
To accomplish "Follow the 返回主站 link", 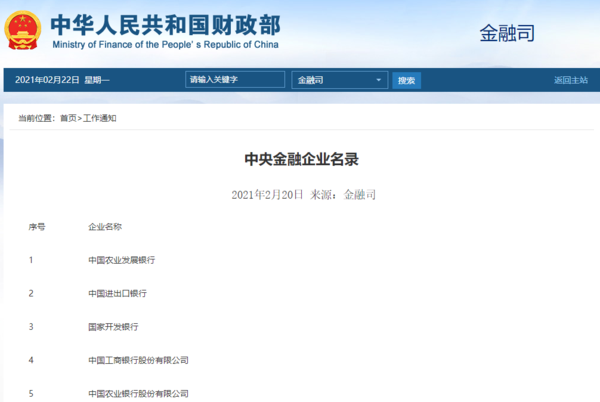I will [571, 80].
